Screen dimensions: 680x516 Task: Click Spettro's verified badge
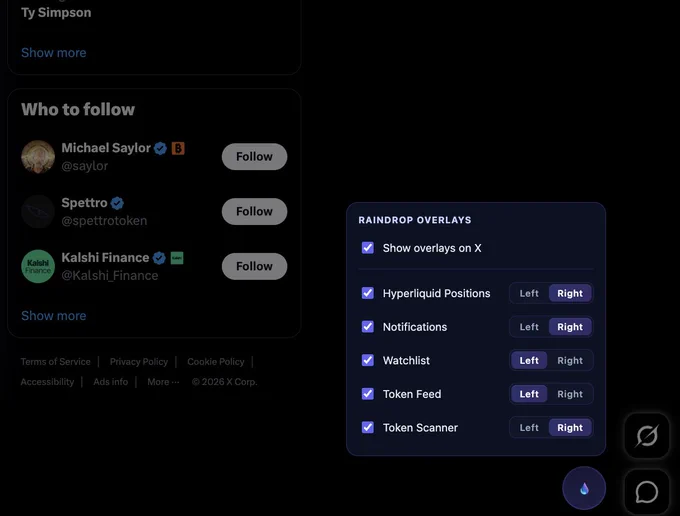click(x=117, y=203)
